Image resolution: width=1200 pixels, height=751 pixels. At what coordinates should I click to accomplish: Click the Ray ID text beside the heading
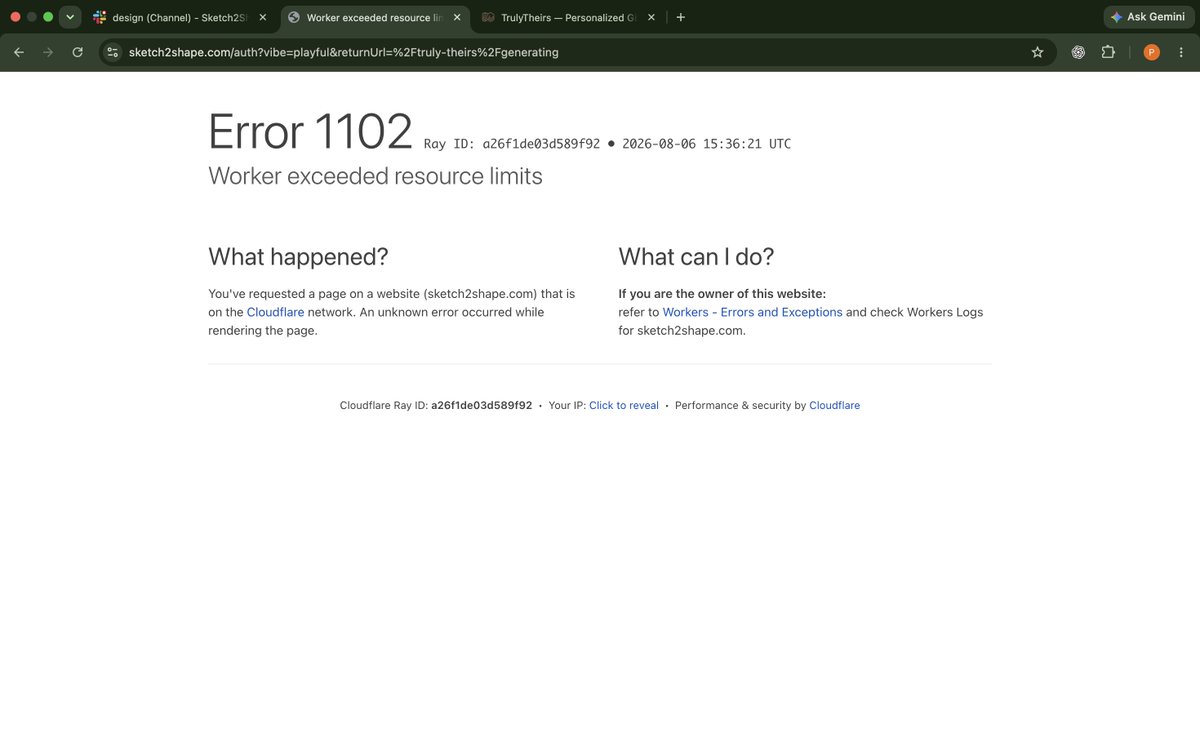coord(512,144)
